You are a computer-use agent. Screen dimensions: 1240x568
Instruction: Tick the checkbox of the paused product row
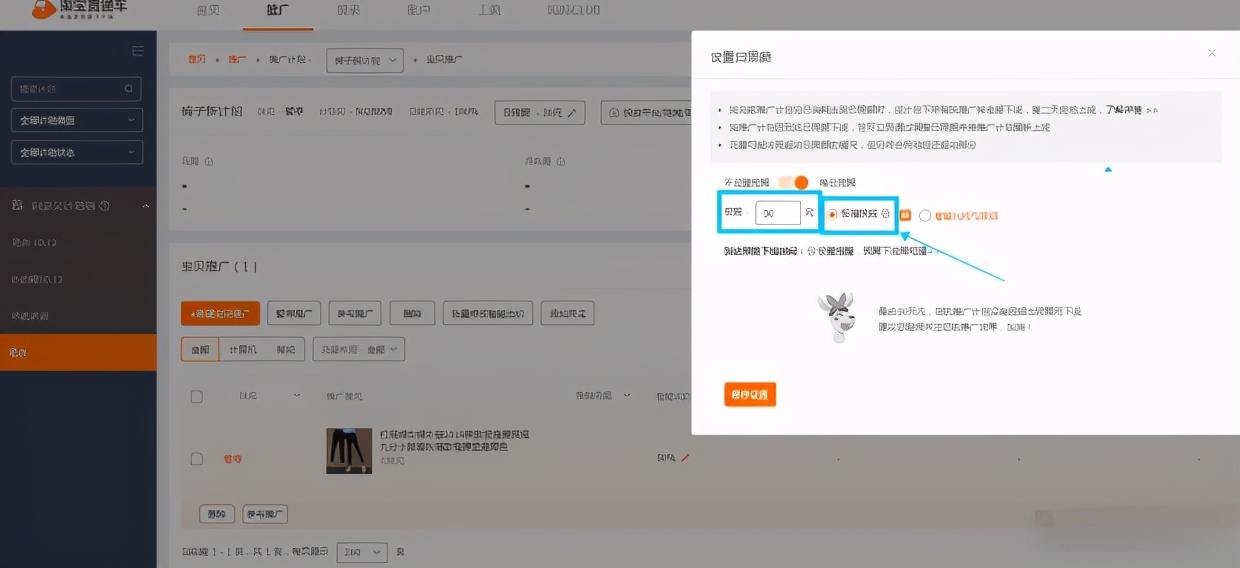click(196, 459)
